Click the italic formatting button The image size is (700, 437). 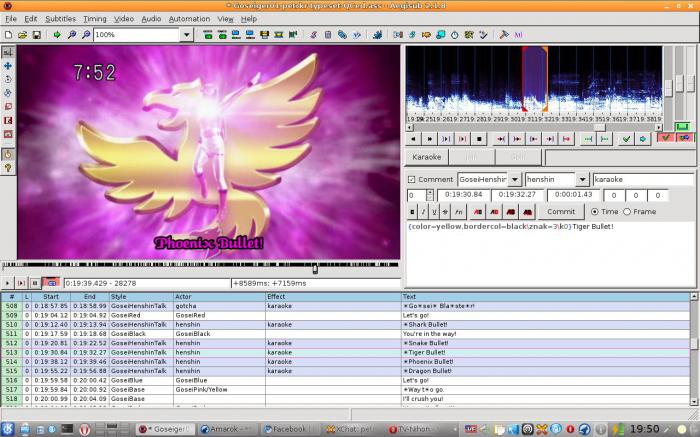pos(423,212)
